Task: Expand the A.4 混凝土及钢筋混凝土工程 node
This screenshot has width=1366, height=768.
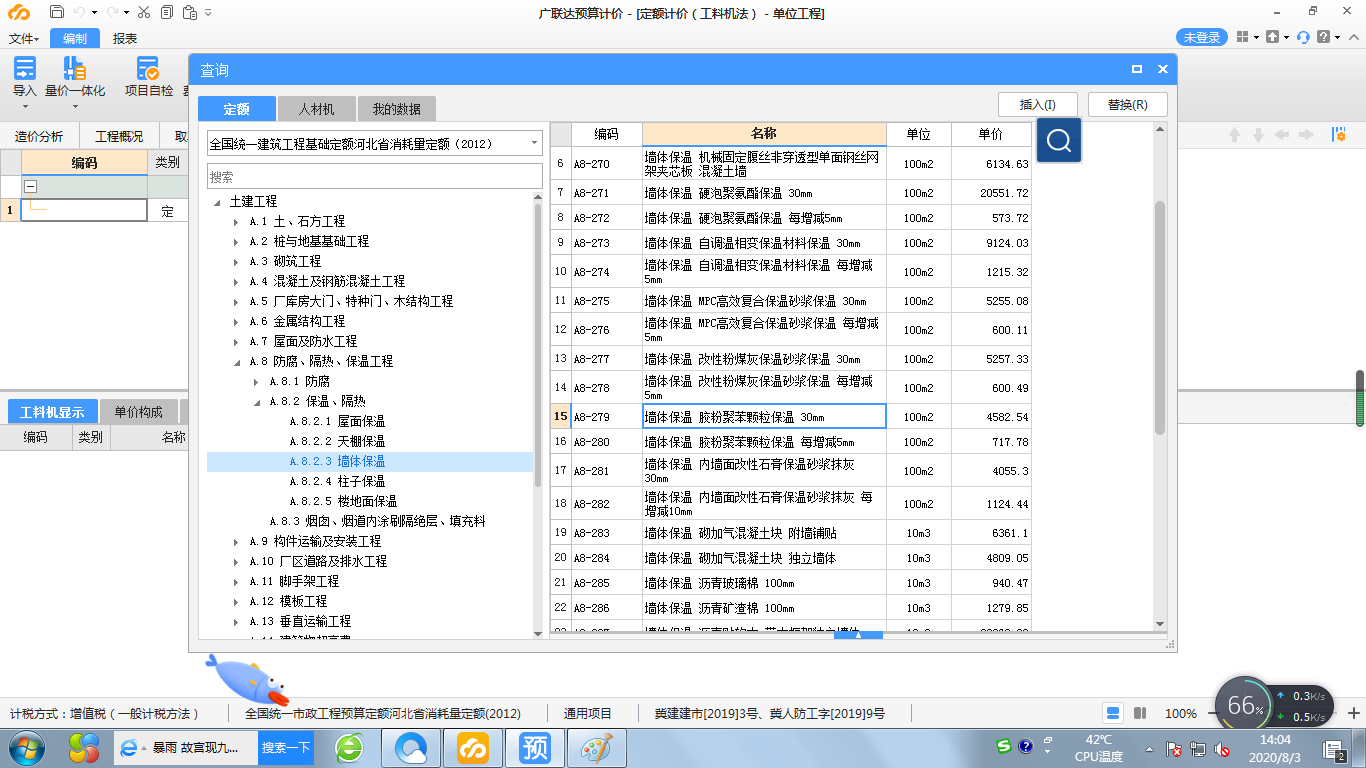Action: pyautogui.click(x=236, y=281)
